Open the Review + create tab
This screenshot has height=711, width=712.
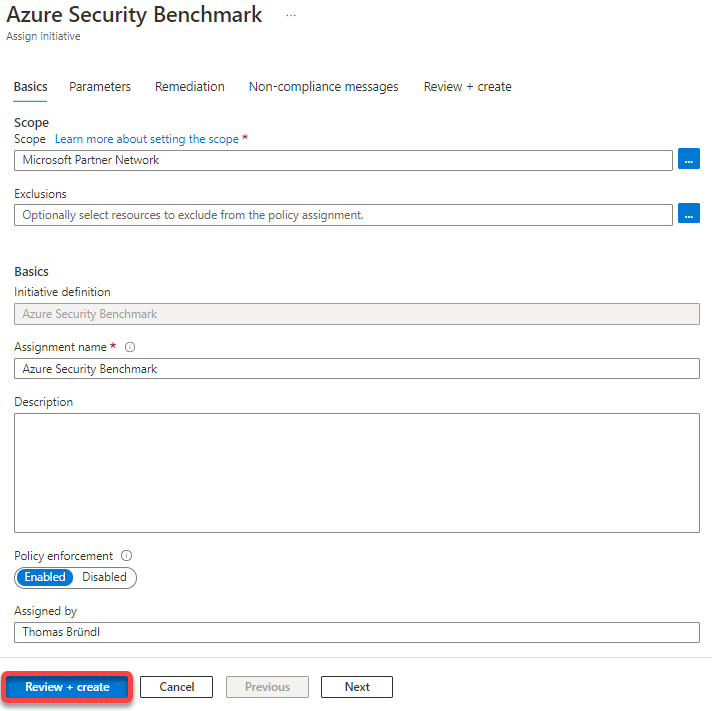tap(468, 87)
